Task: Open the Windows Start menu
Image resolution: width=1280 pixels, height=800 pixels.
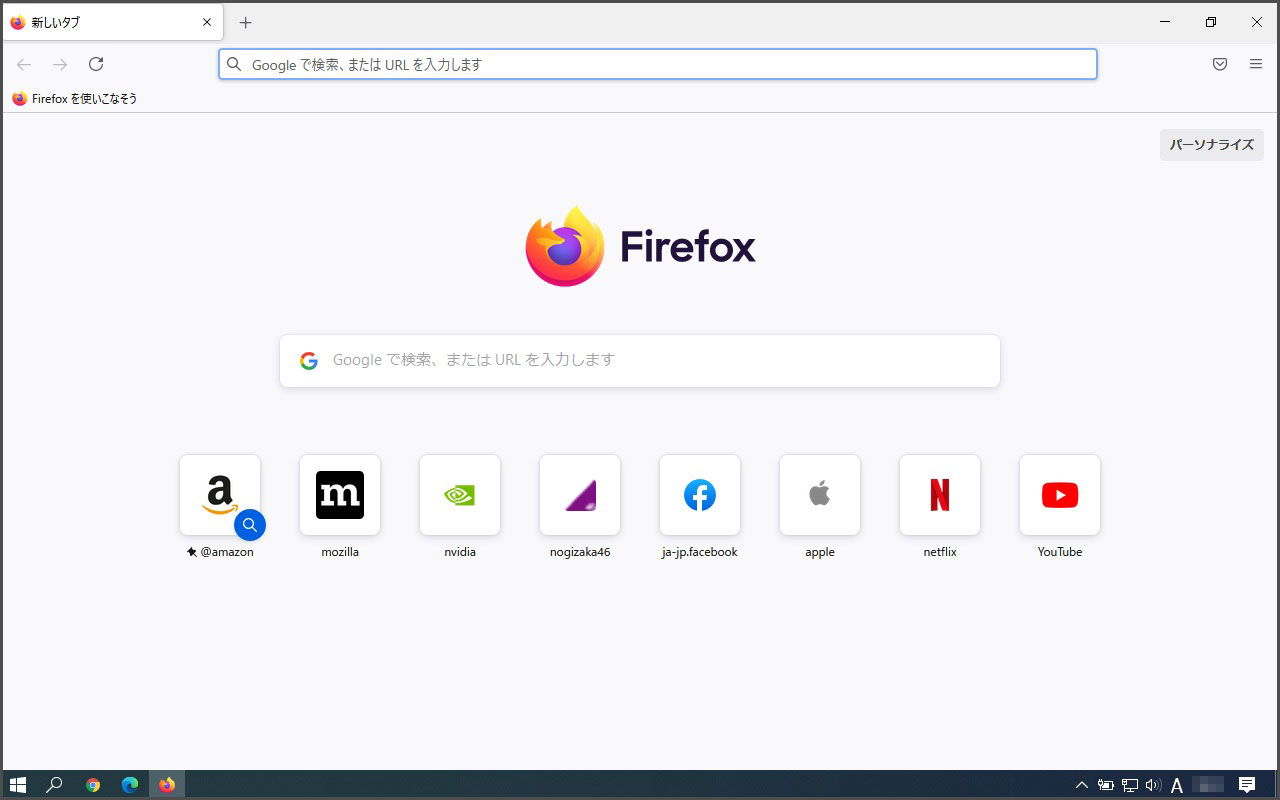Action: 18,785
